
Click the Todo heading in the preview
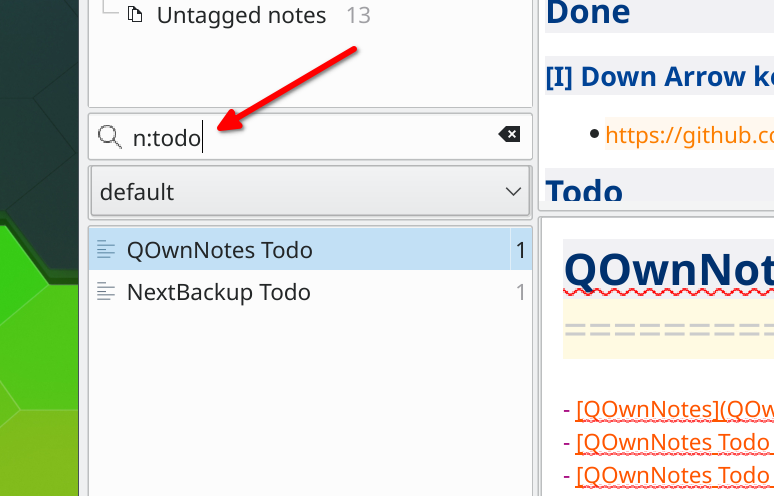pyautogui.click(x=585, y=190)
